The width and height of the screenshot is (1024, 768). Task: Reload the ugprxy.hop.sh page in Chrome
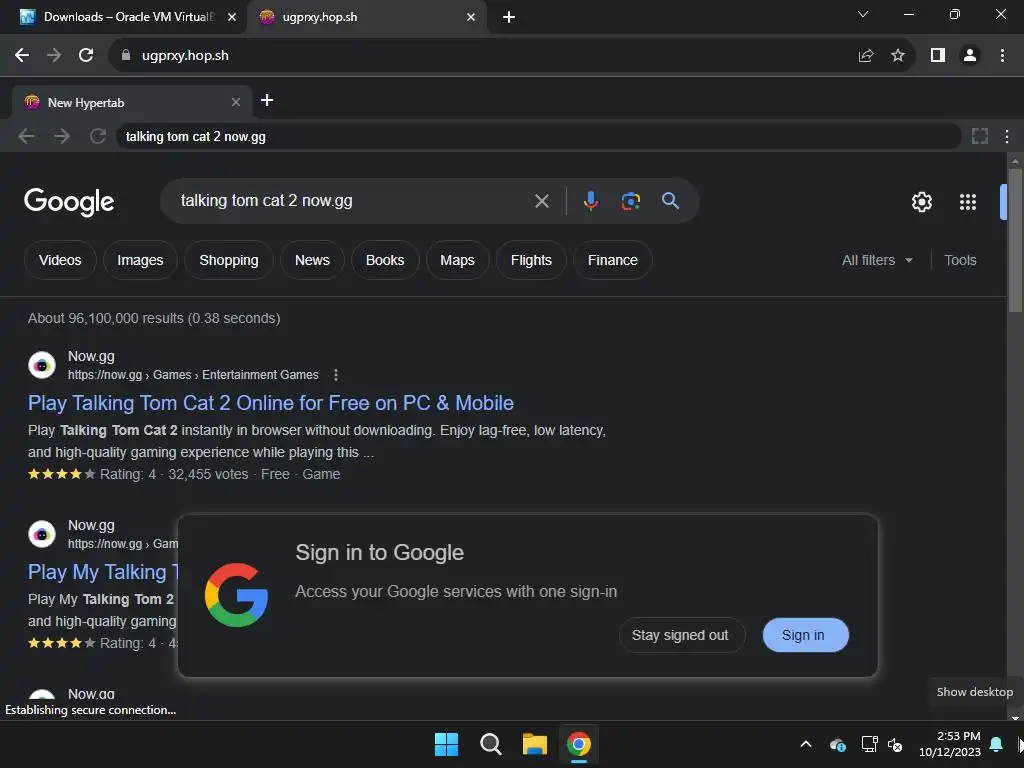[x=86, y=56]
